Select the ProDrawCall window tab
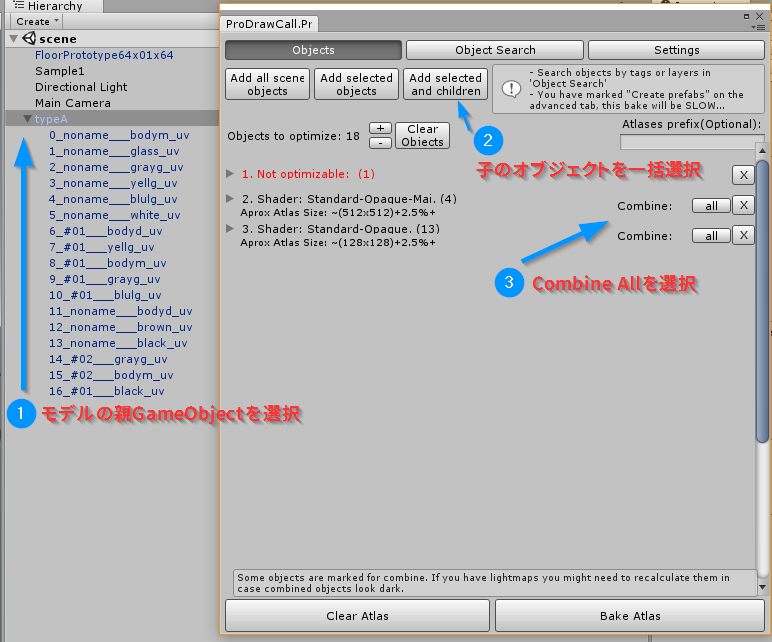The width and height of the screenshot is (772, 642). [x=269, y=24]
